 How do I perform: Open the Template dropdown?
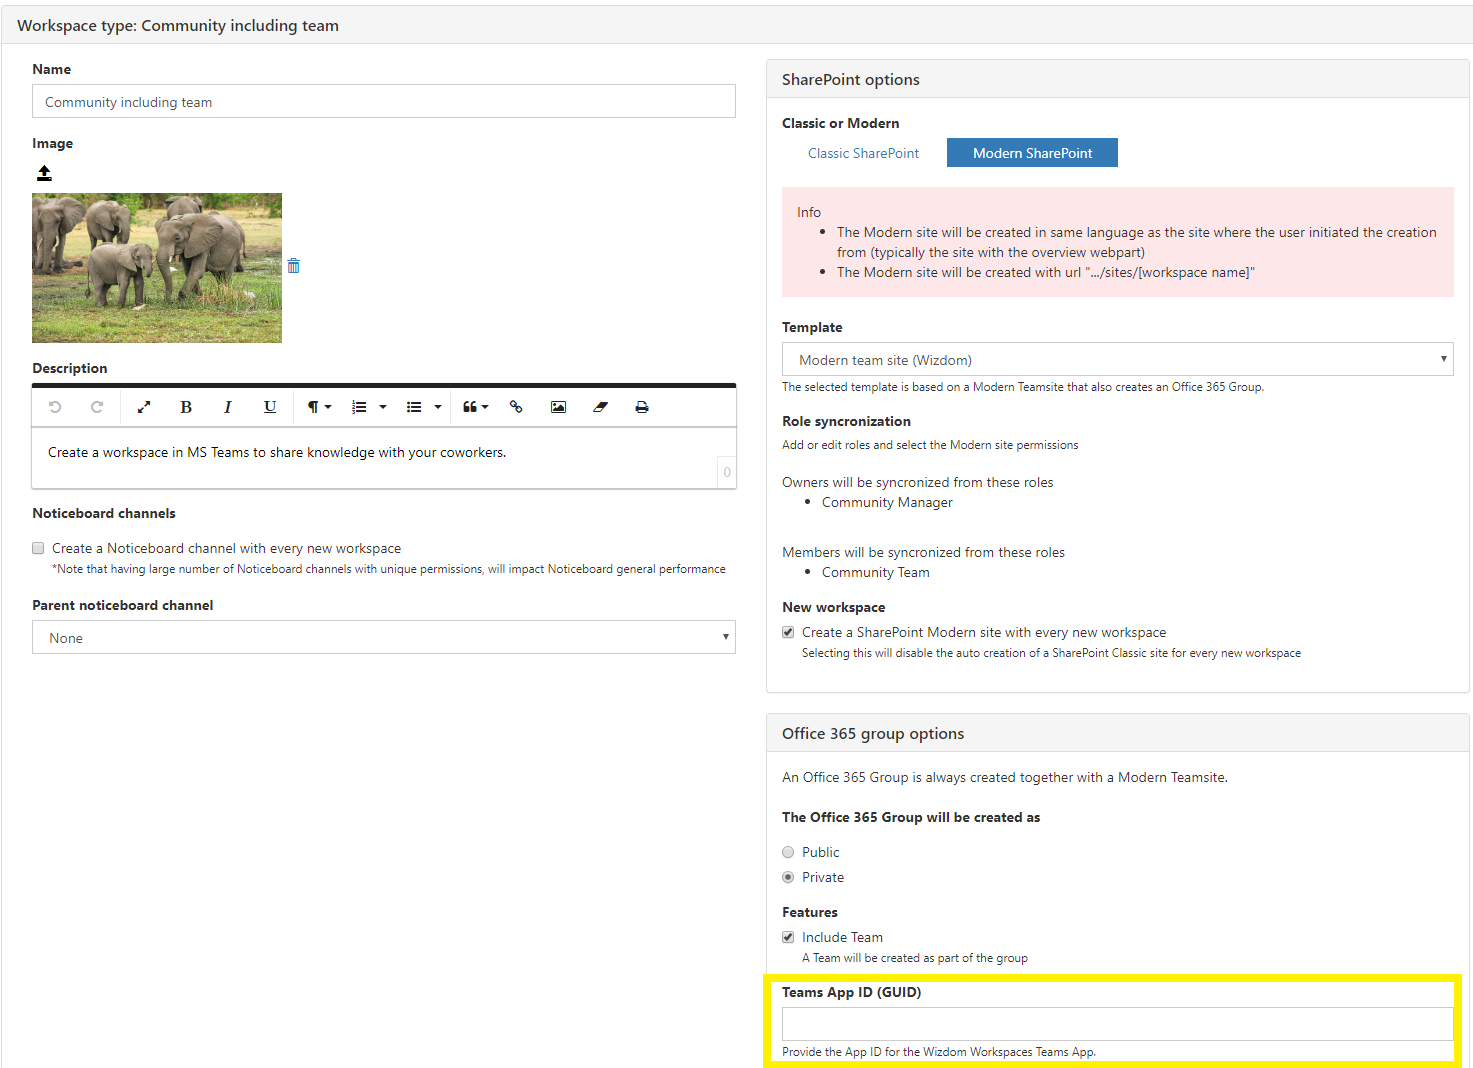pos(1118,359)
